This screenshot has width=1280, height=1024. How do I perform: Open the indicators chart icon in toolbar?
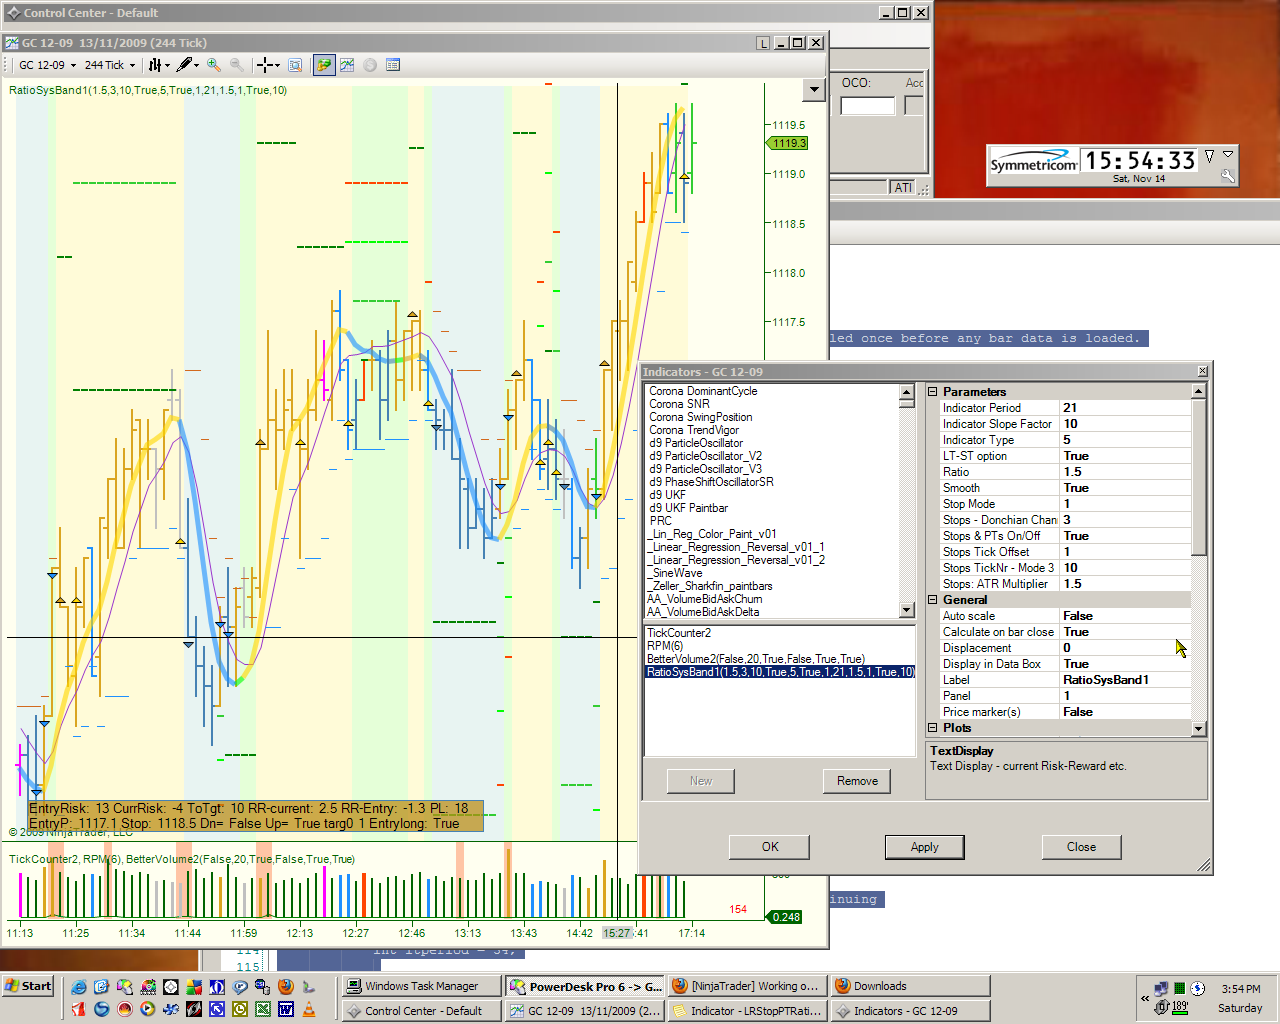click(347, 65)
